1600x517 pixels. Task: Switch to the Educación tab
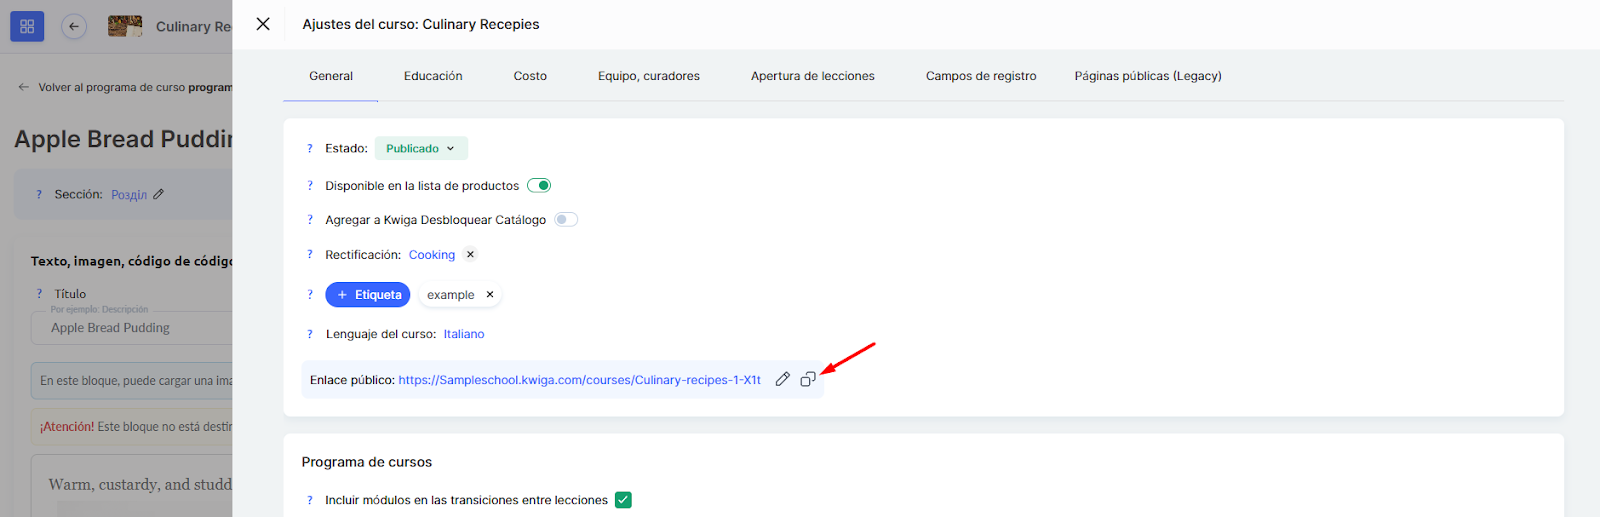pyautogui.click(x=433, y=76)
